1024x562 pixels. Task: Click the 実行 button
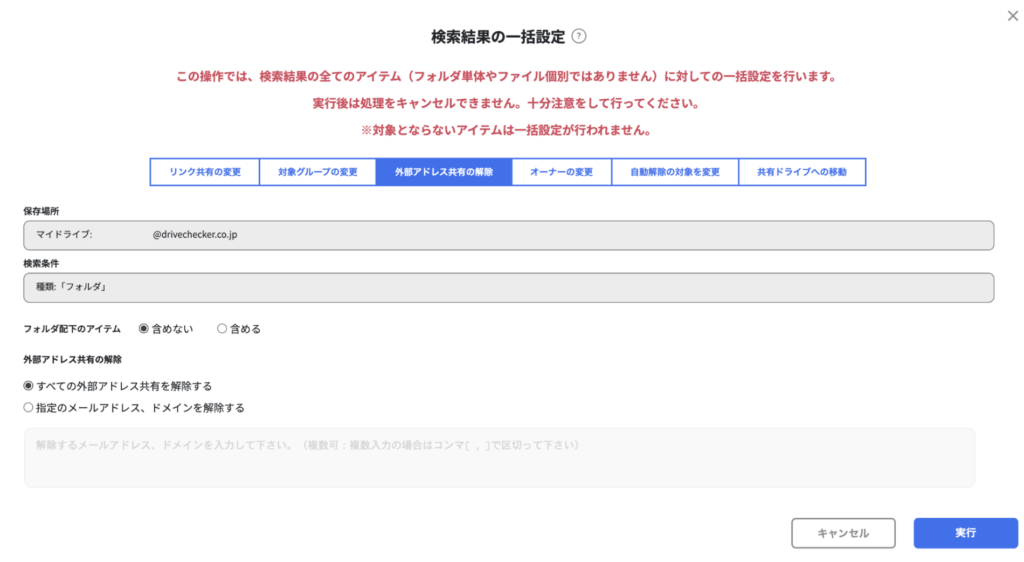[965, 533]
